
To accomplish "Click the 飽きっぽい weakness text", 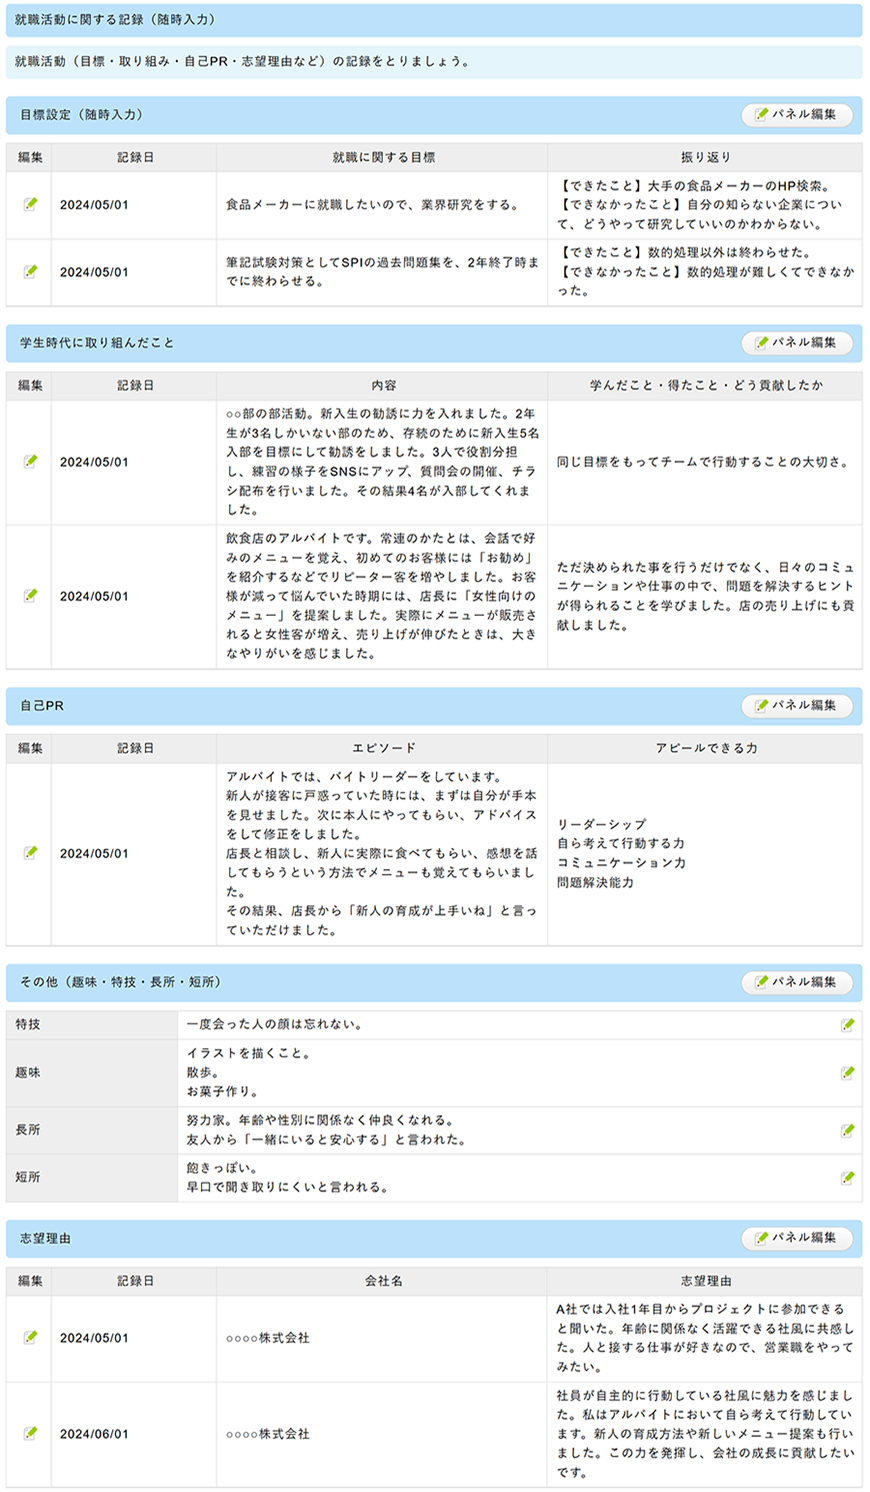I will [x=223, y=1168].
